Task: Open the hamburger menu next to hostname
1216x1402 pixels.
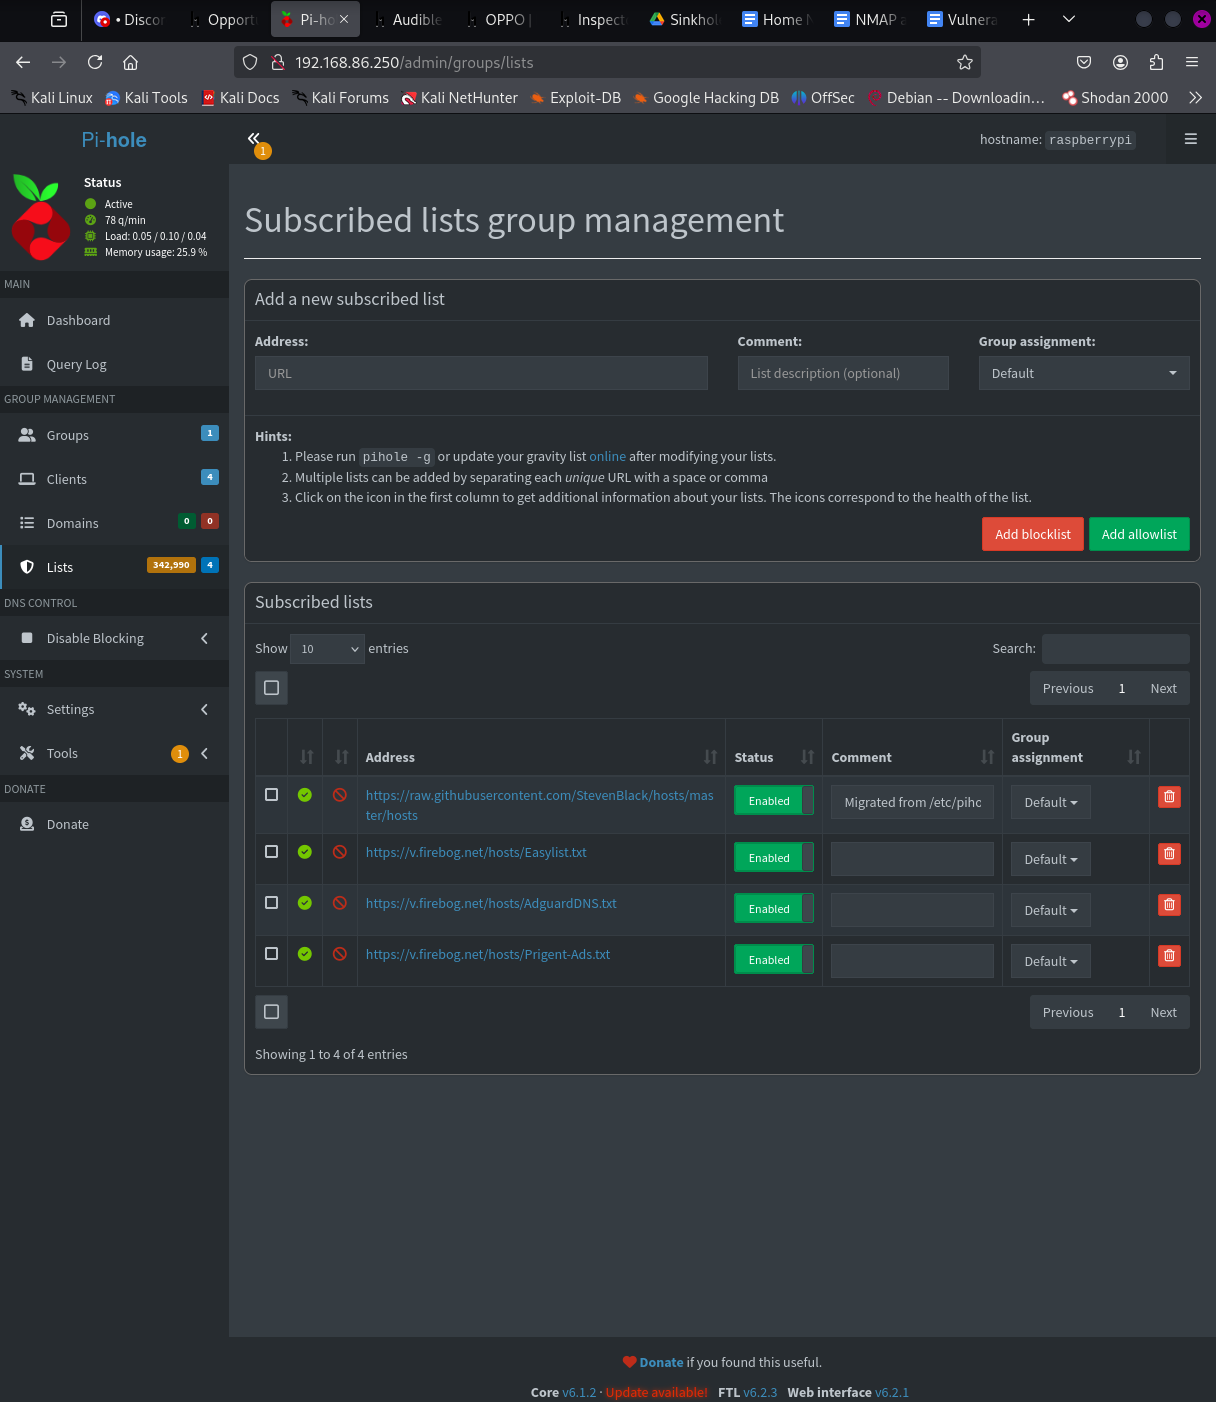Action: click(x=1190, y=139)
